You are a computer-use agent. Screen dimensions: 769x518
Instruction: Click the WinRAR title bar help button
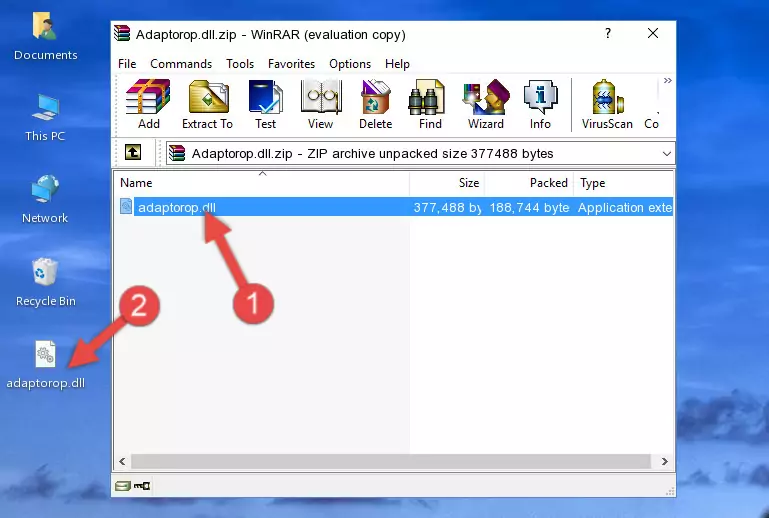[x=608, y=33]
